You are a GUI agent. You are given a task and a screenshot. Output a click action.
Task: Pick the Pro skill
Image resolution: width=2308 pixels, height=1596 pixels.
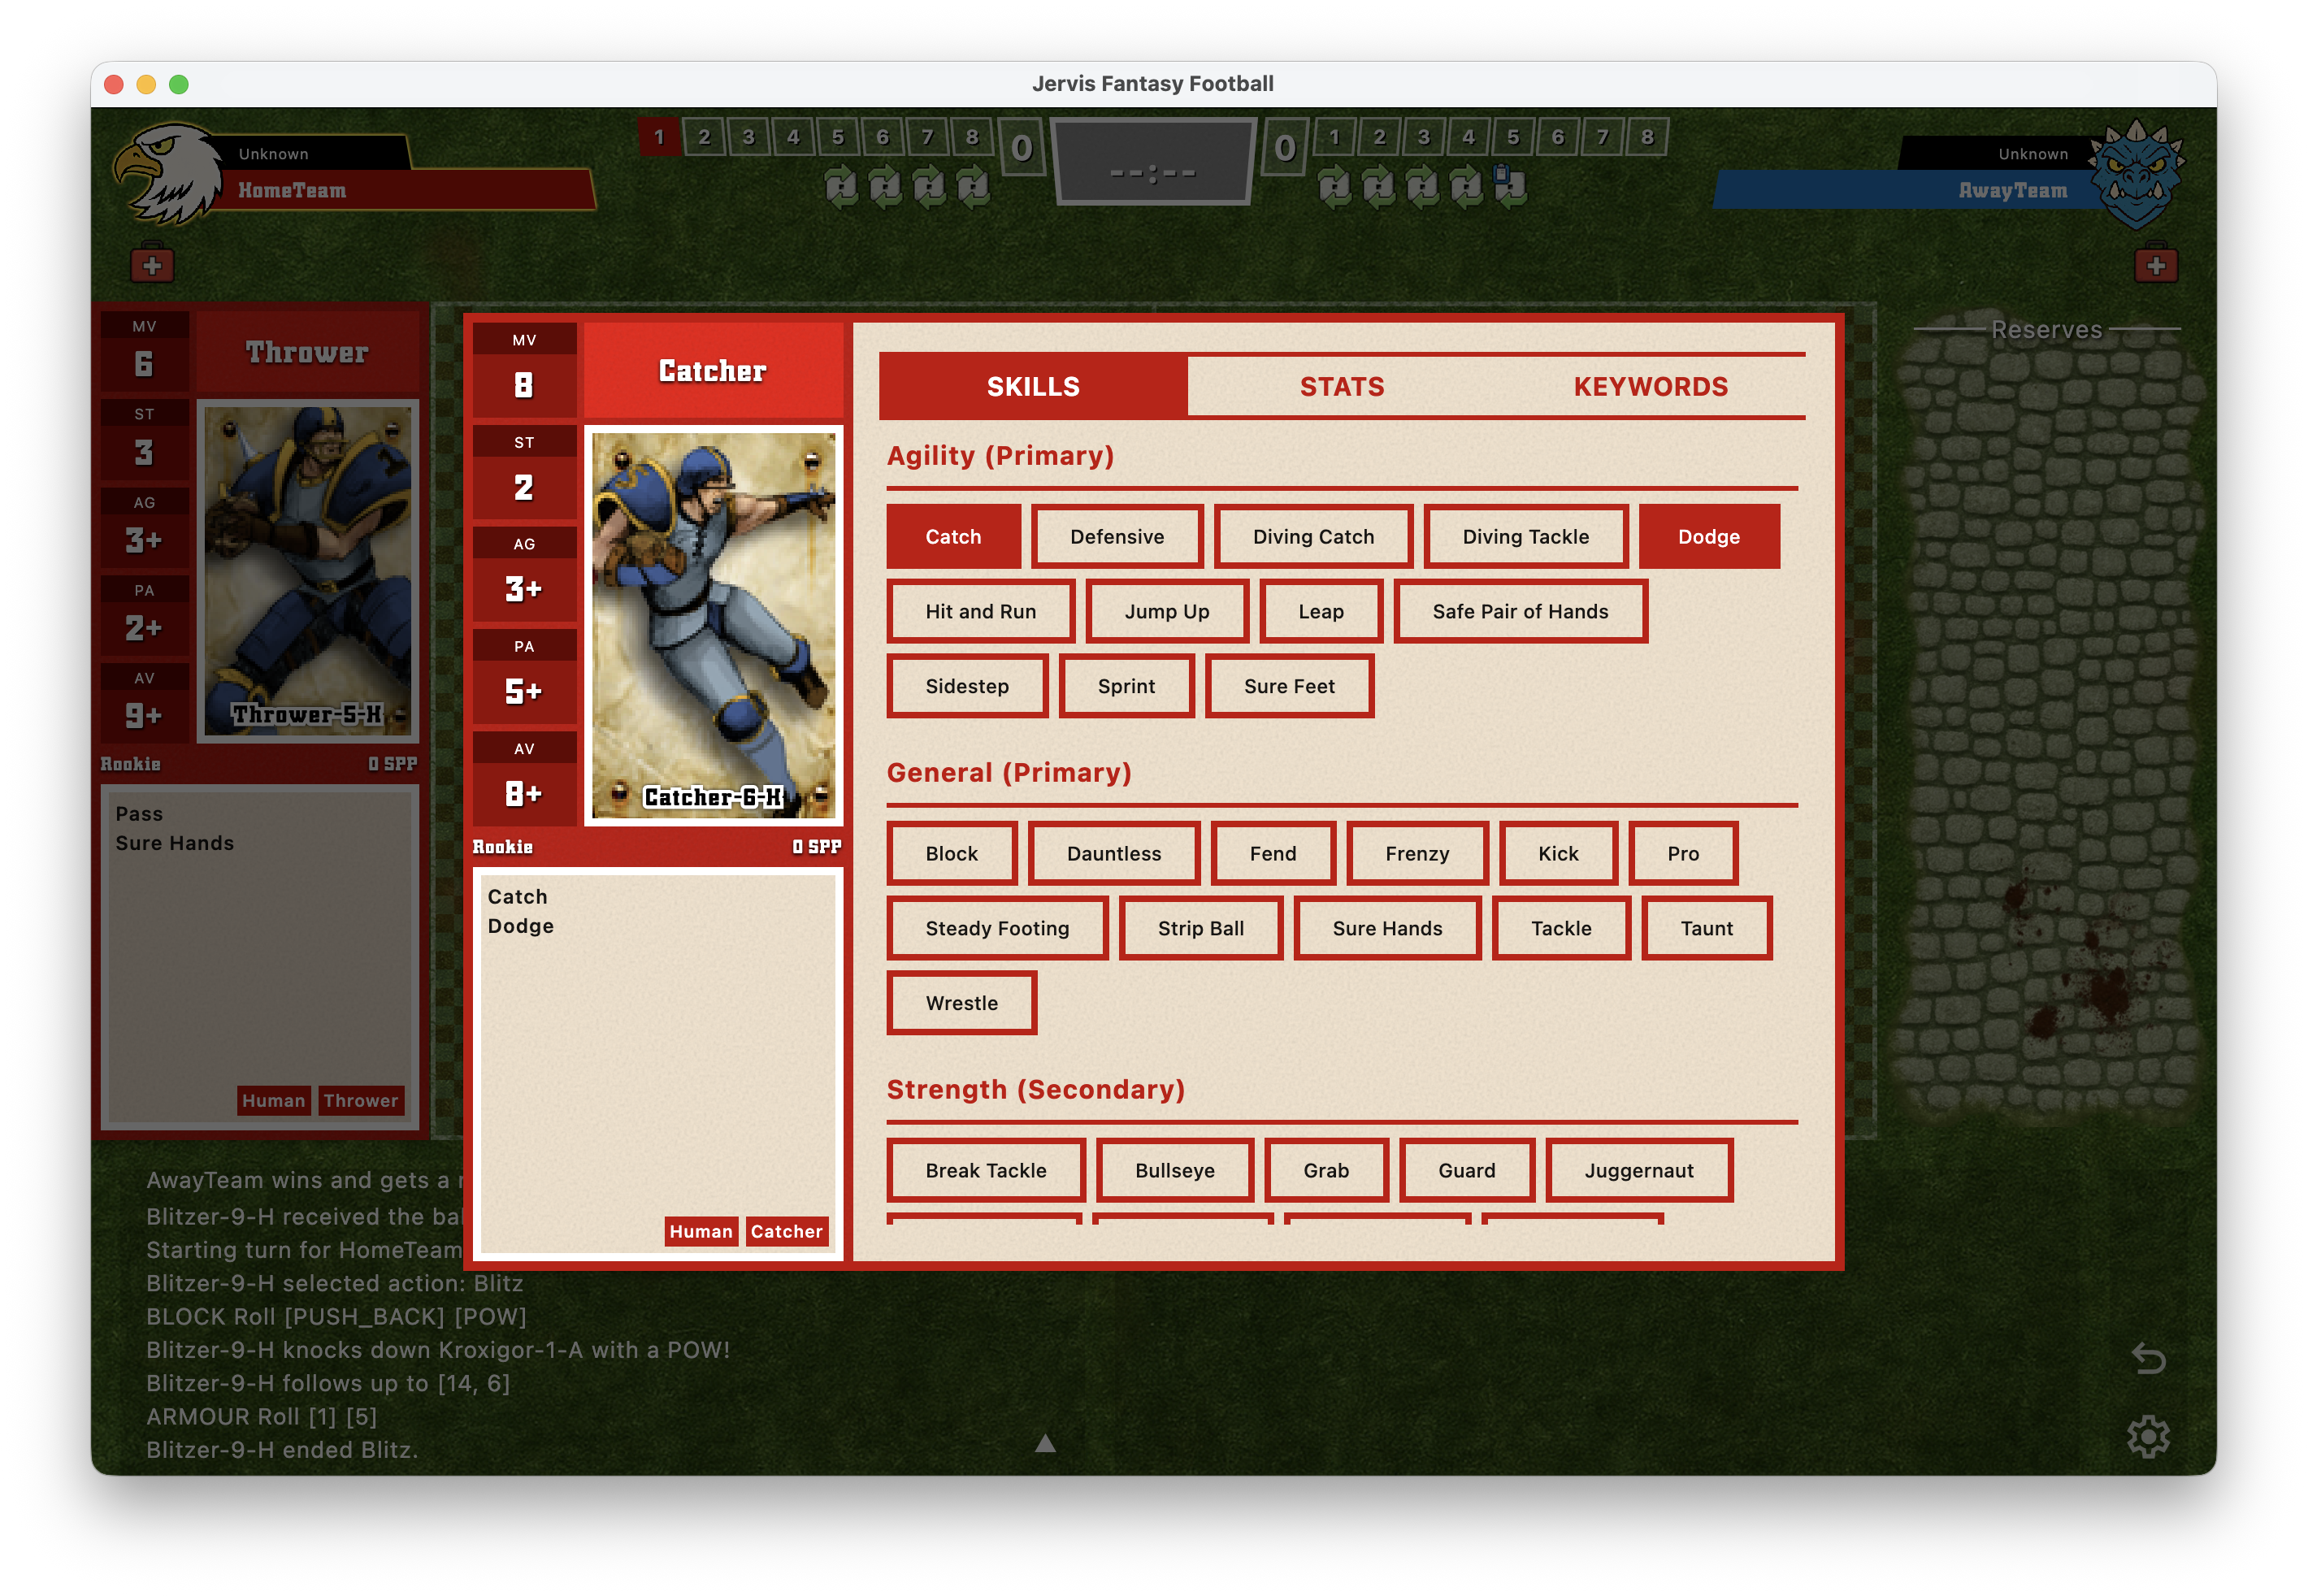coord(1683,854)
